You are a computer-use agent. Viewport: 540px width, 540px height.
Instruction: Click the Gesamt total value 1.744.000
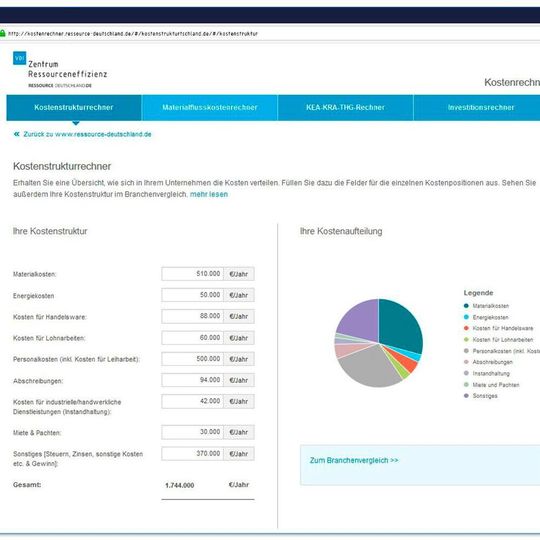click(179, 485)
